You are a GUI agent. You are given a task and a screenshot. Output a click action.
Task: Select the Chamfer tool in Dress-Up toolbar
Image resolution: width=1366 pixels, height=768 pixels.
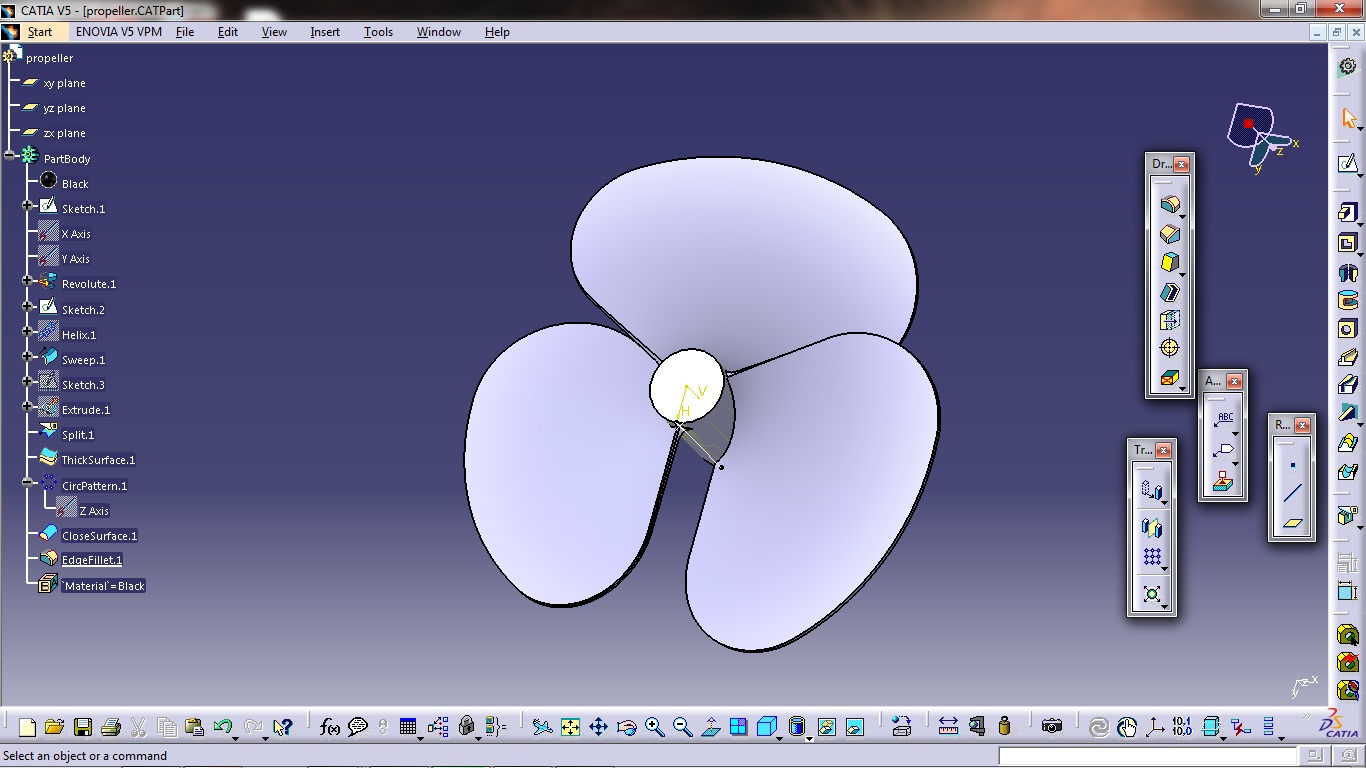pyautogui.click(x=1169, y=233)
